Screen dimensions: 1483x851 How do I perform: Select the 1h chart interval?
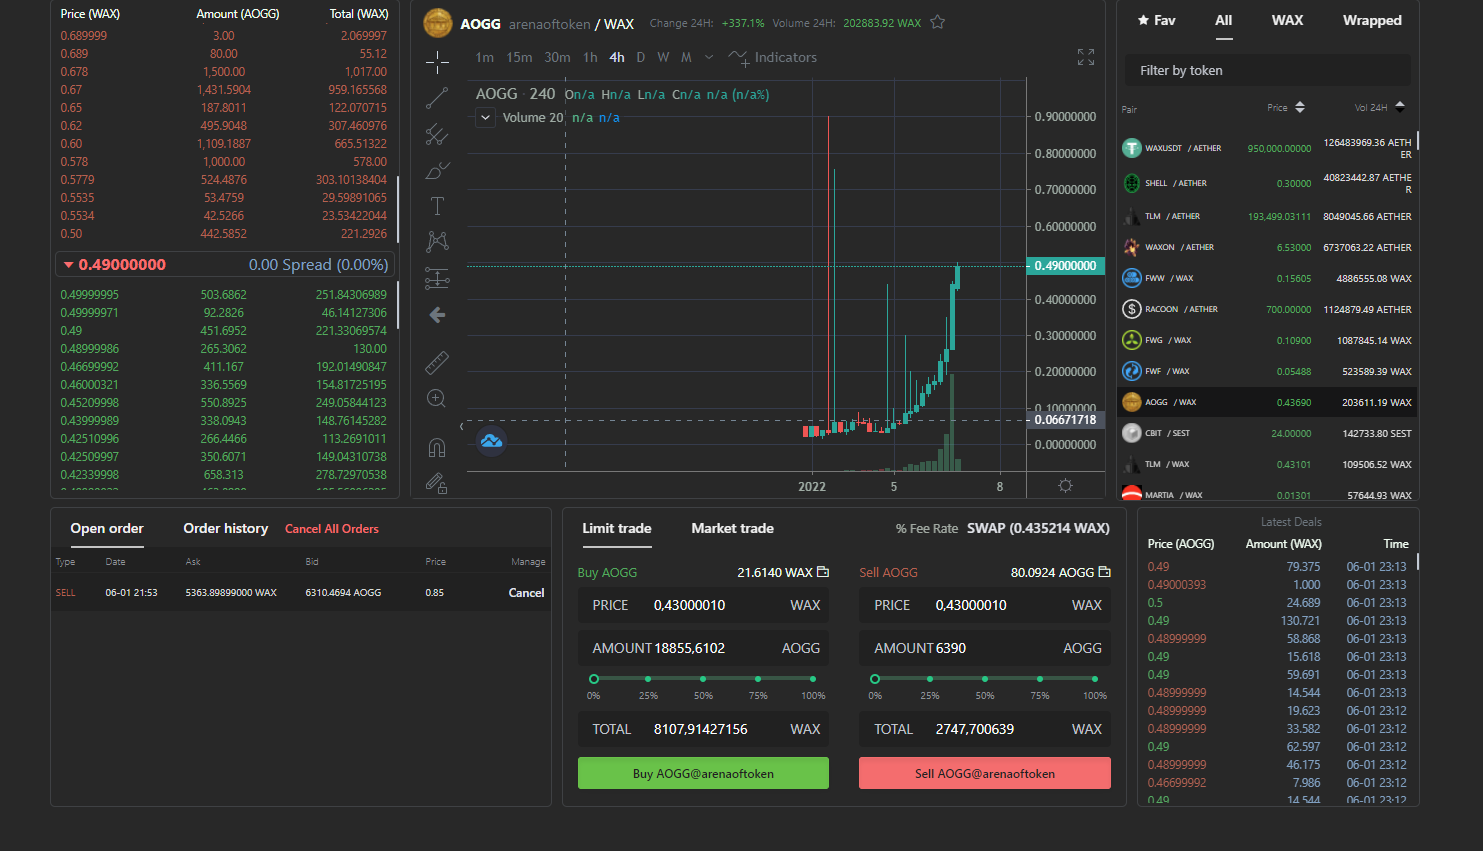[590, 57]
